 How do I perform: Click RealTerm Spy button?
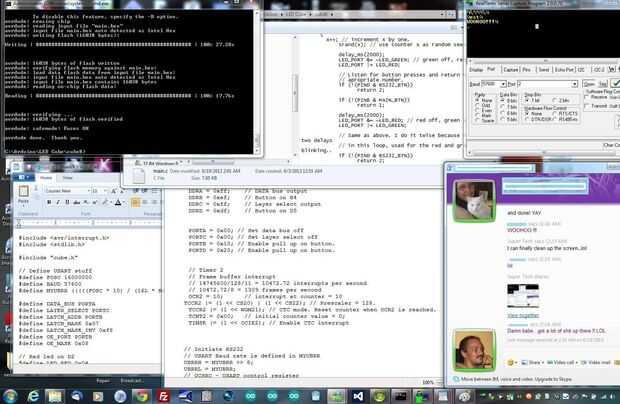click(x=603, y=84)
